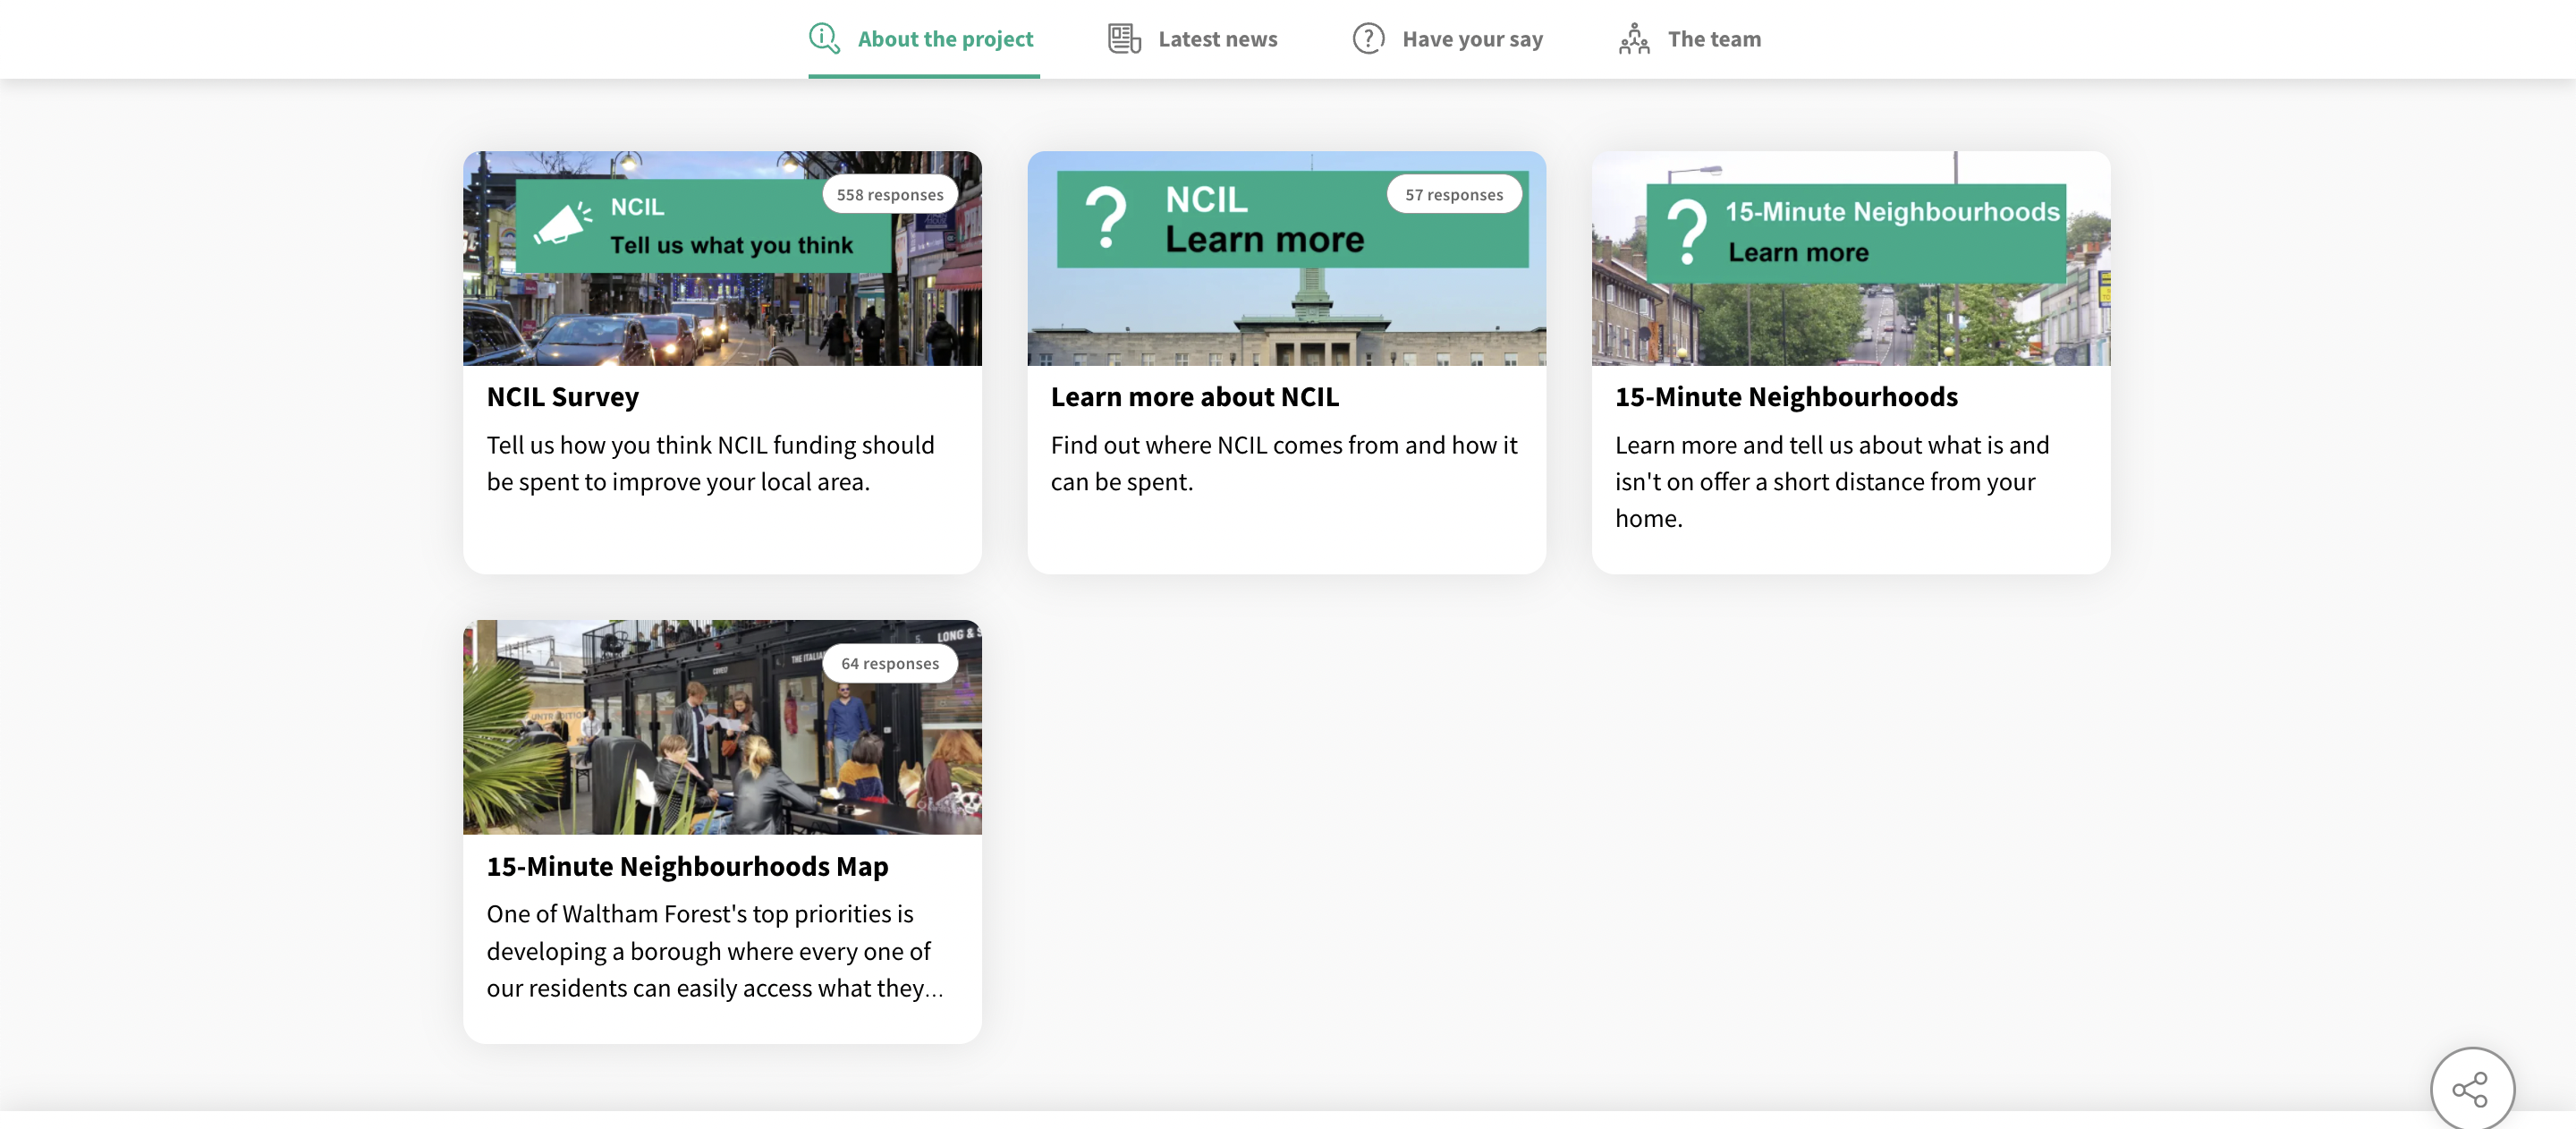Viewport: 2576px width, 1129px height.
Task: Open the Learn more about NCIL card
Action: 1194,396
